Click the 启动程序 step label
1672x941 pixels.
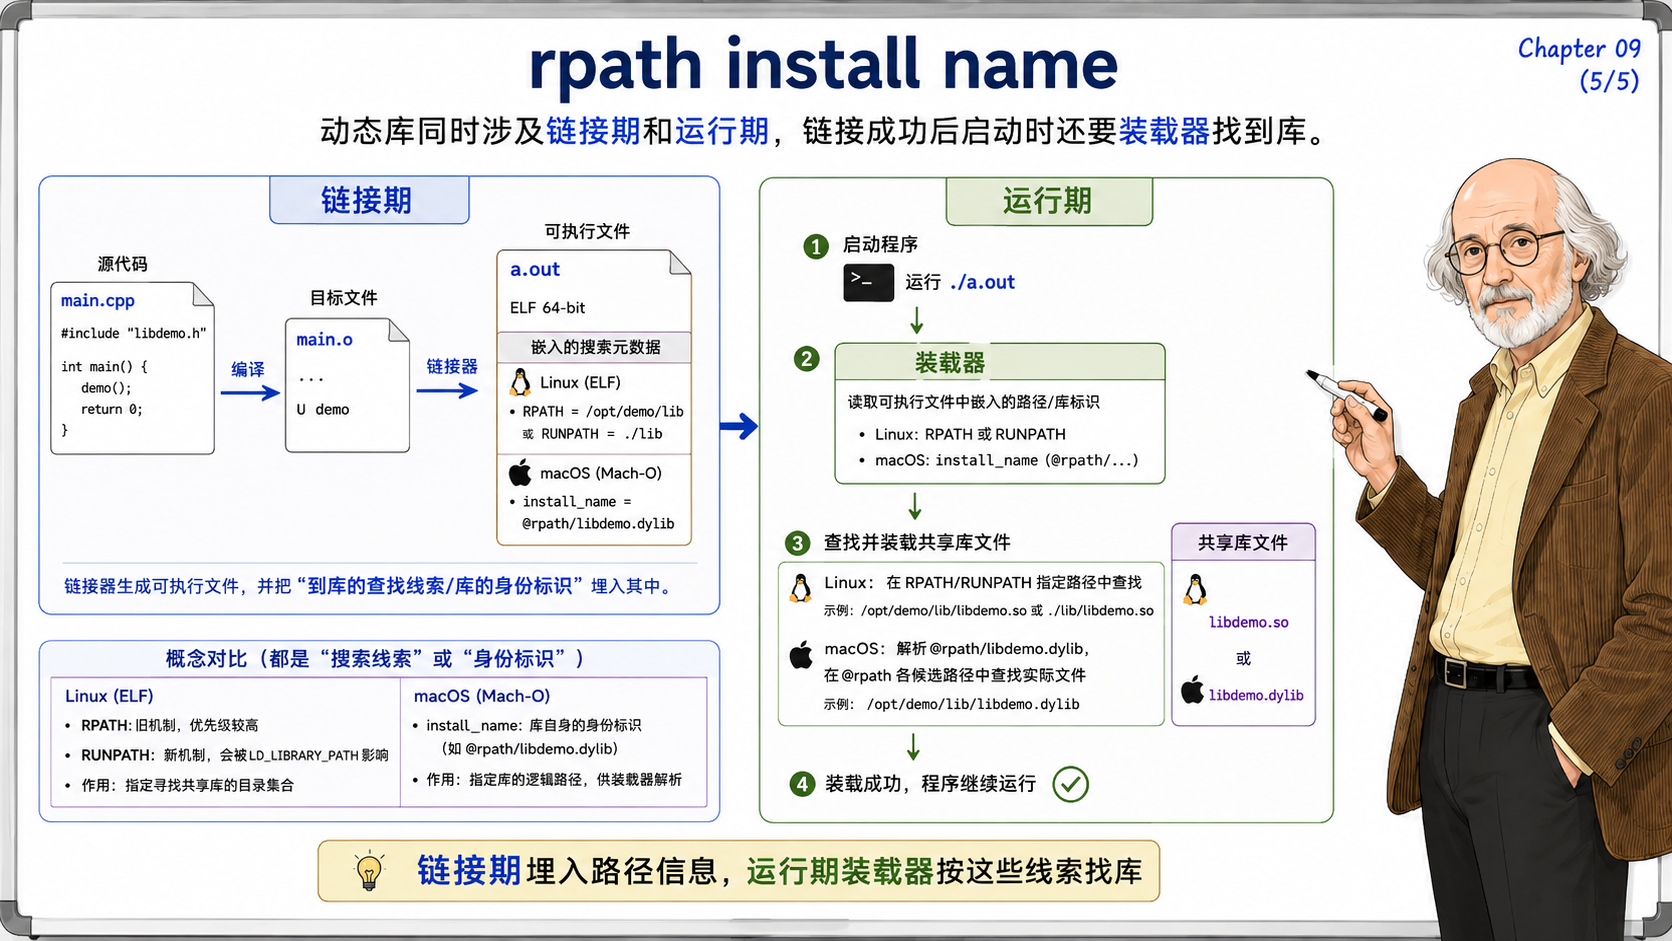click(880, 244)
